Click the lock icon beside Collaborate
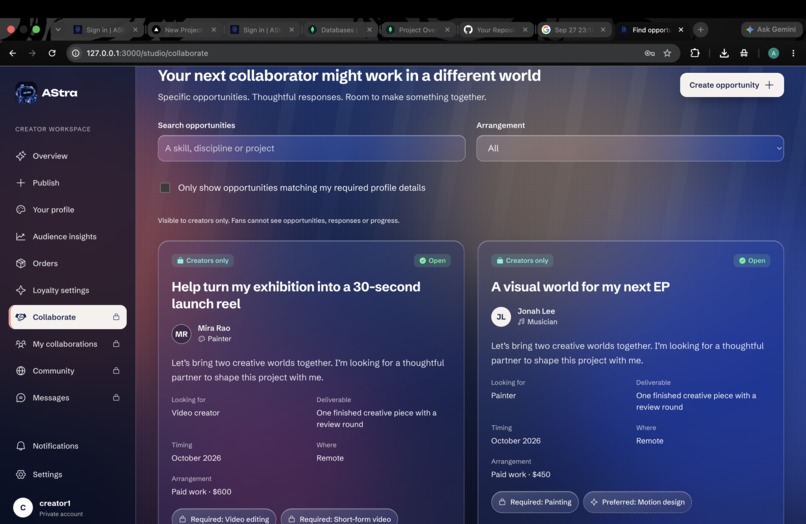The image size is (806, 524). (116, 317)
